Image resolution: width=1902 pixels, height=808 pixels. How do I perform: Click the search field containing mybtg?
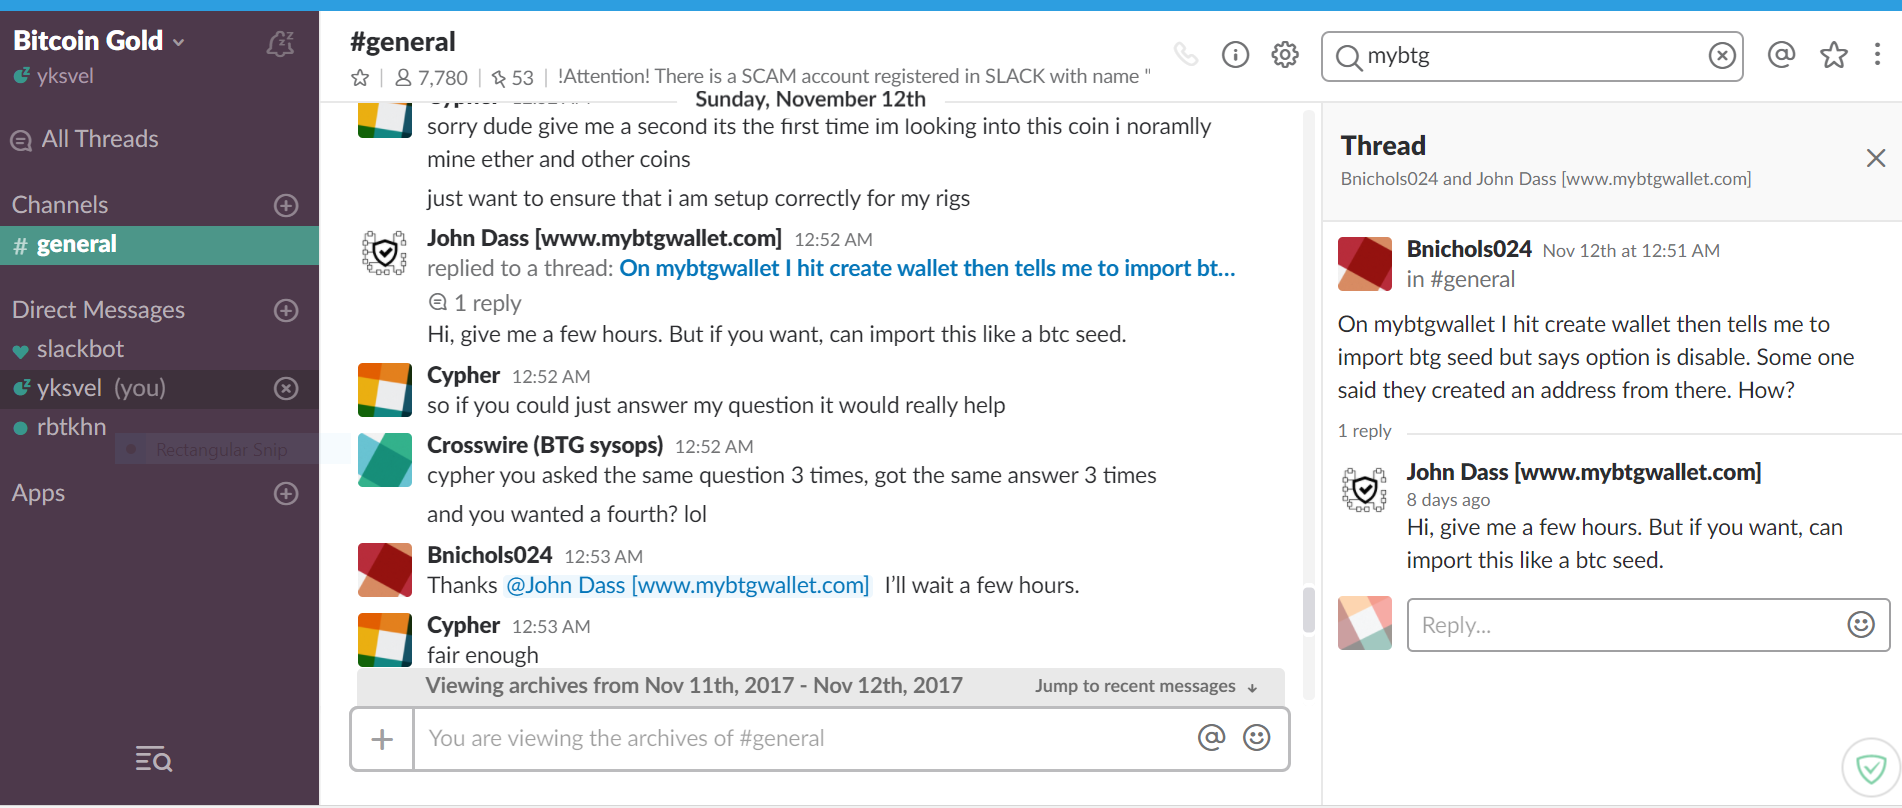tap(1532, 56)
